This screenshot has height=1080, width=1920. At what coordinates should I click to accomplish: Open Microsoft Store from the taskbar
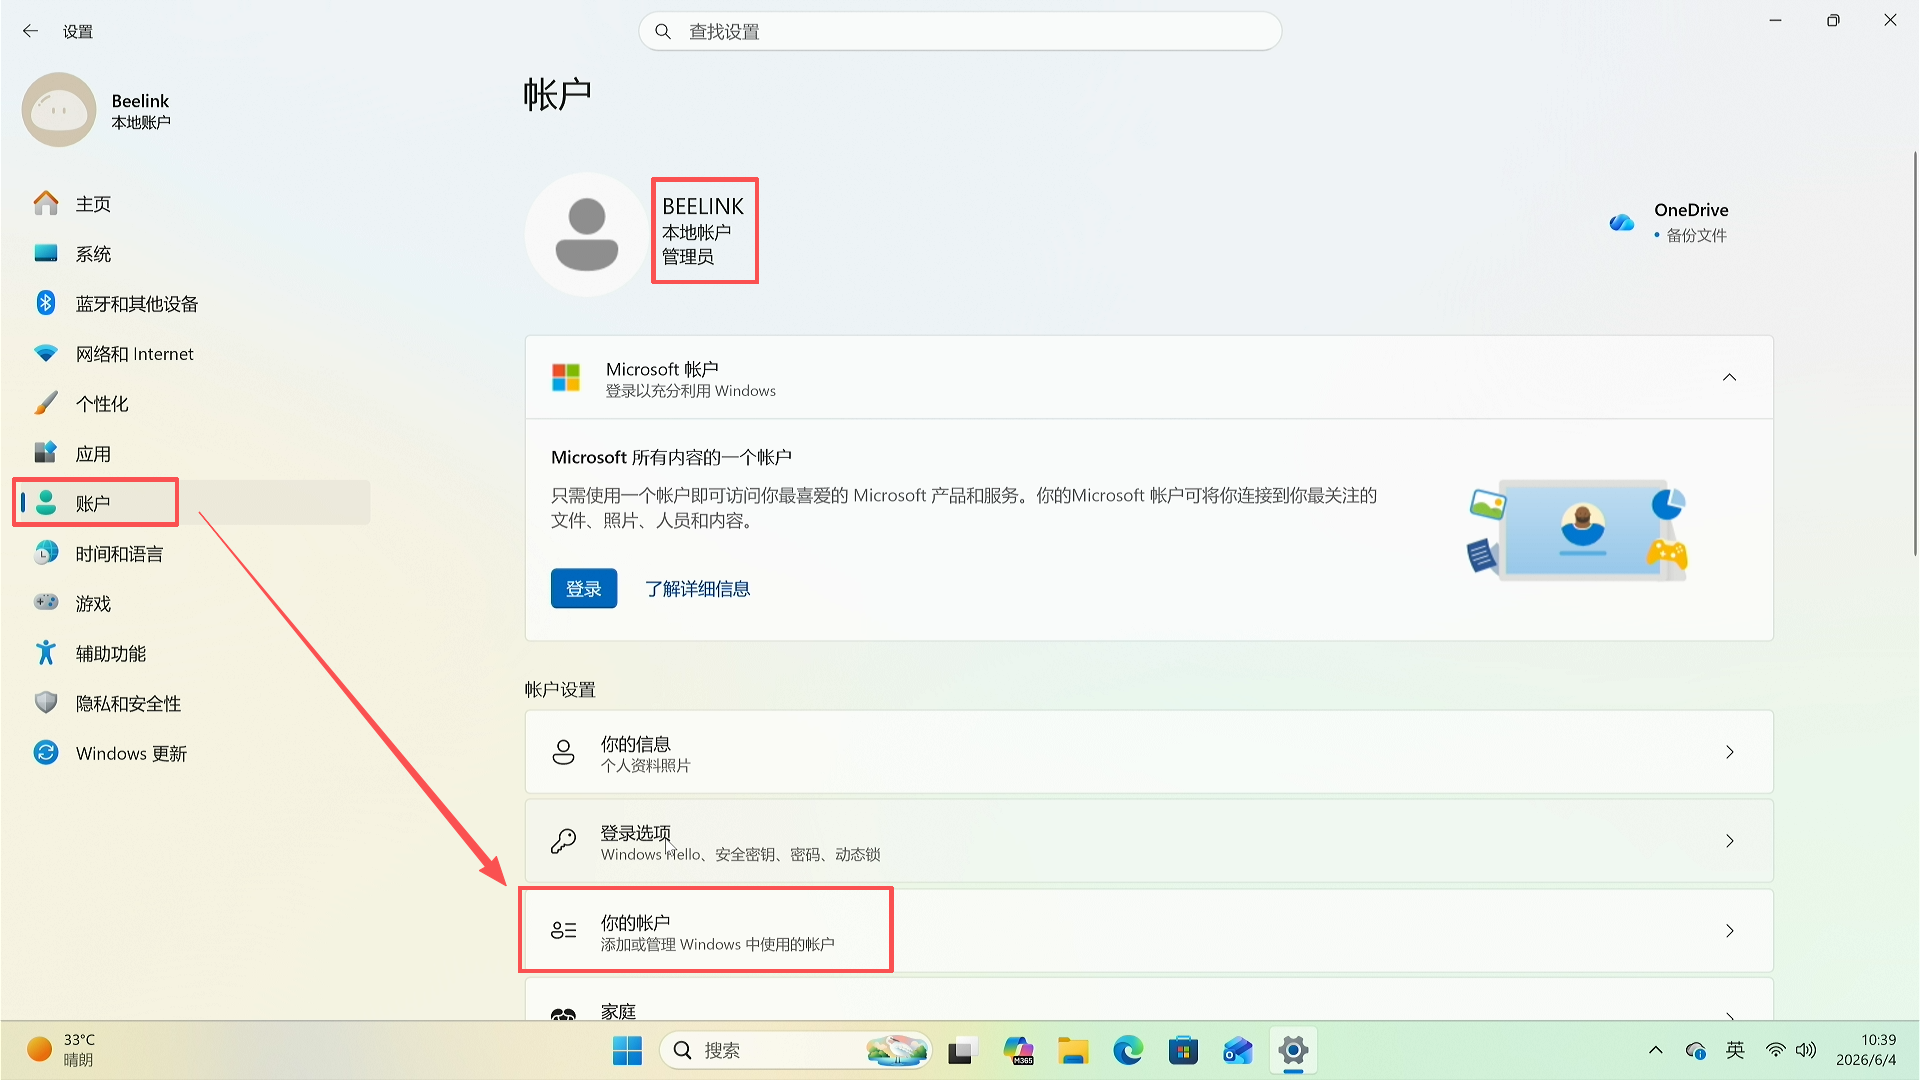coord(1183,1051)
